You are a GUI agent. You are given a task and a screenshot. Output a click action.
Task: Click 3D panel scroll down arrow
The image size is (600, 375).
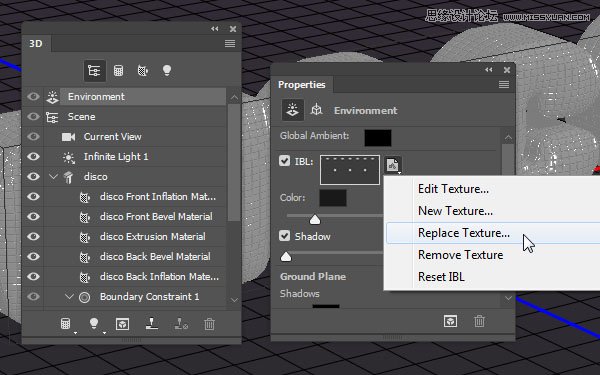coord(234,300)
